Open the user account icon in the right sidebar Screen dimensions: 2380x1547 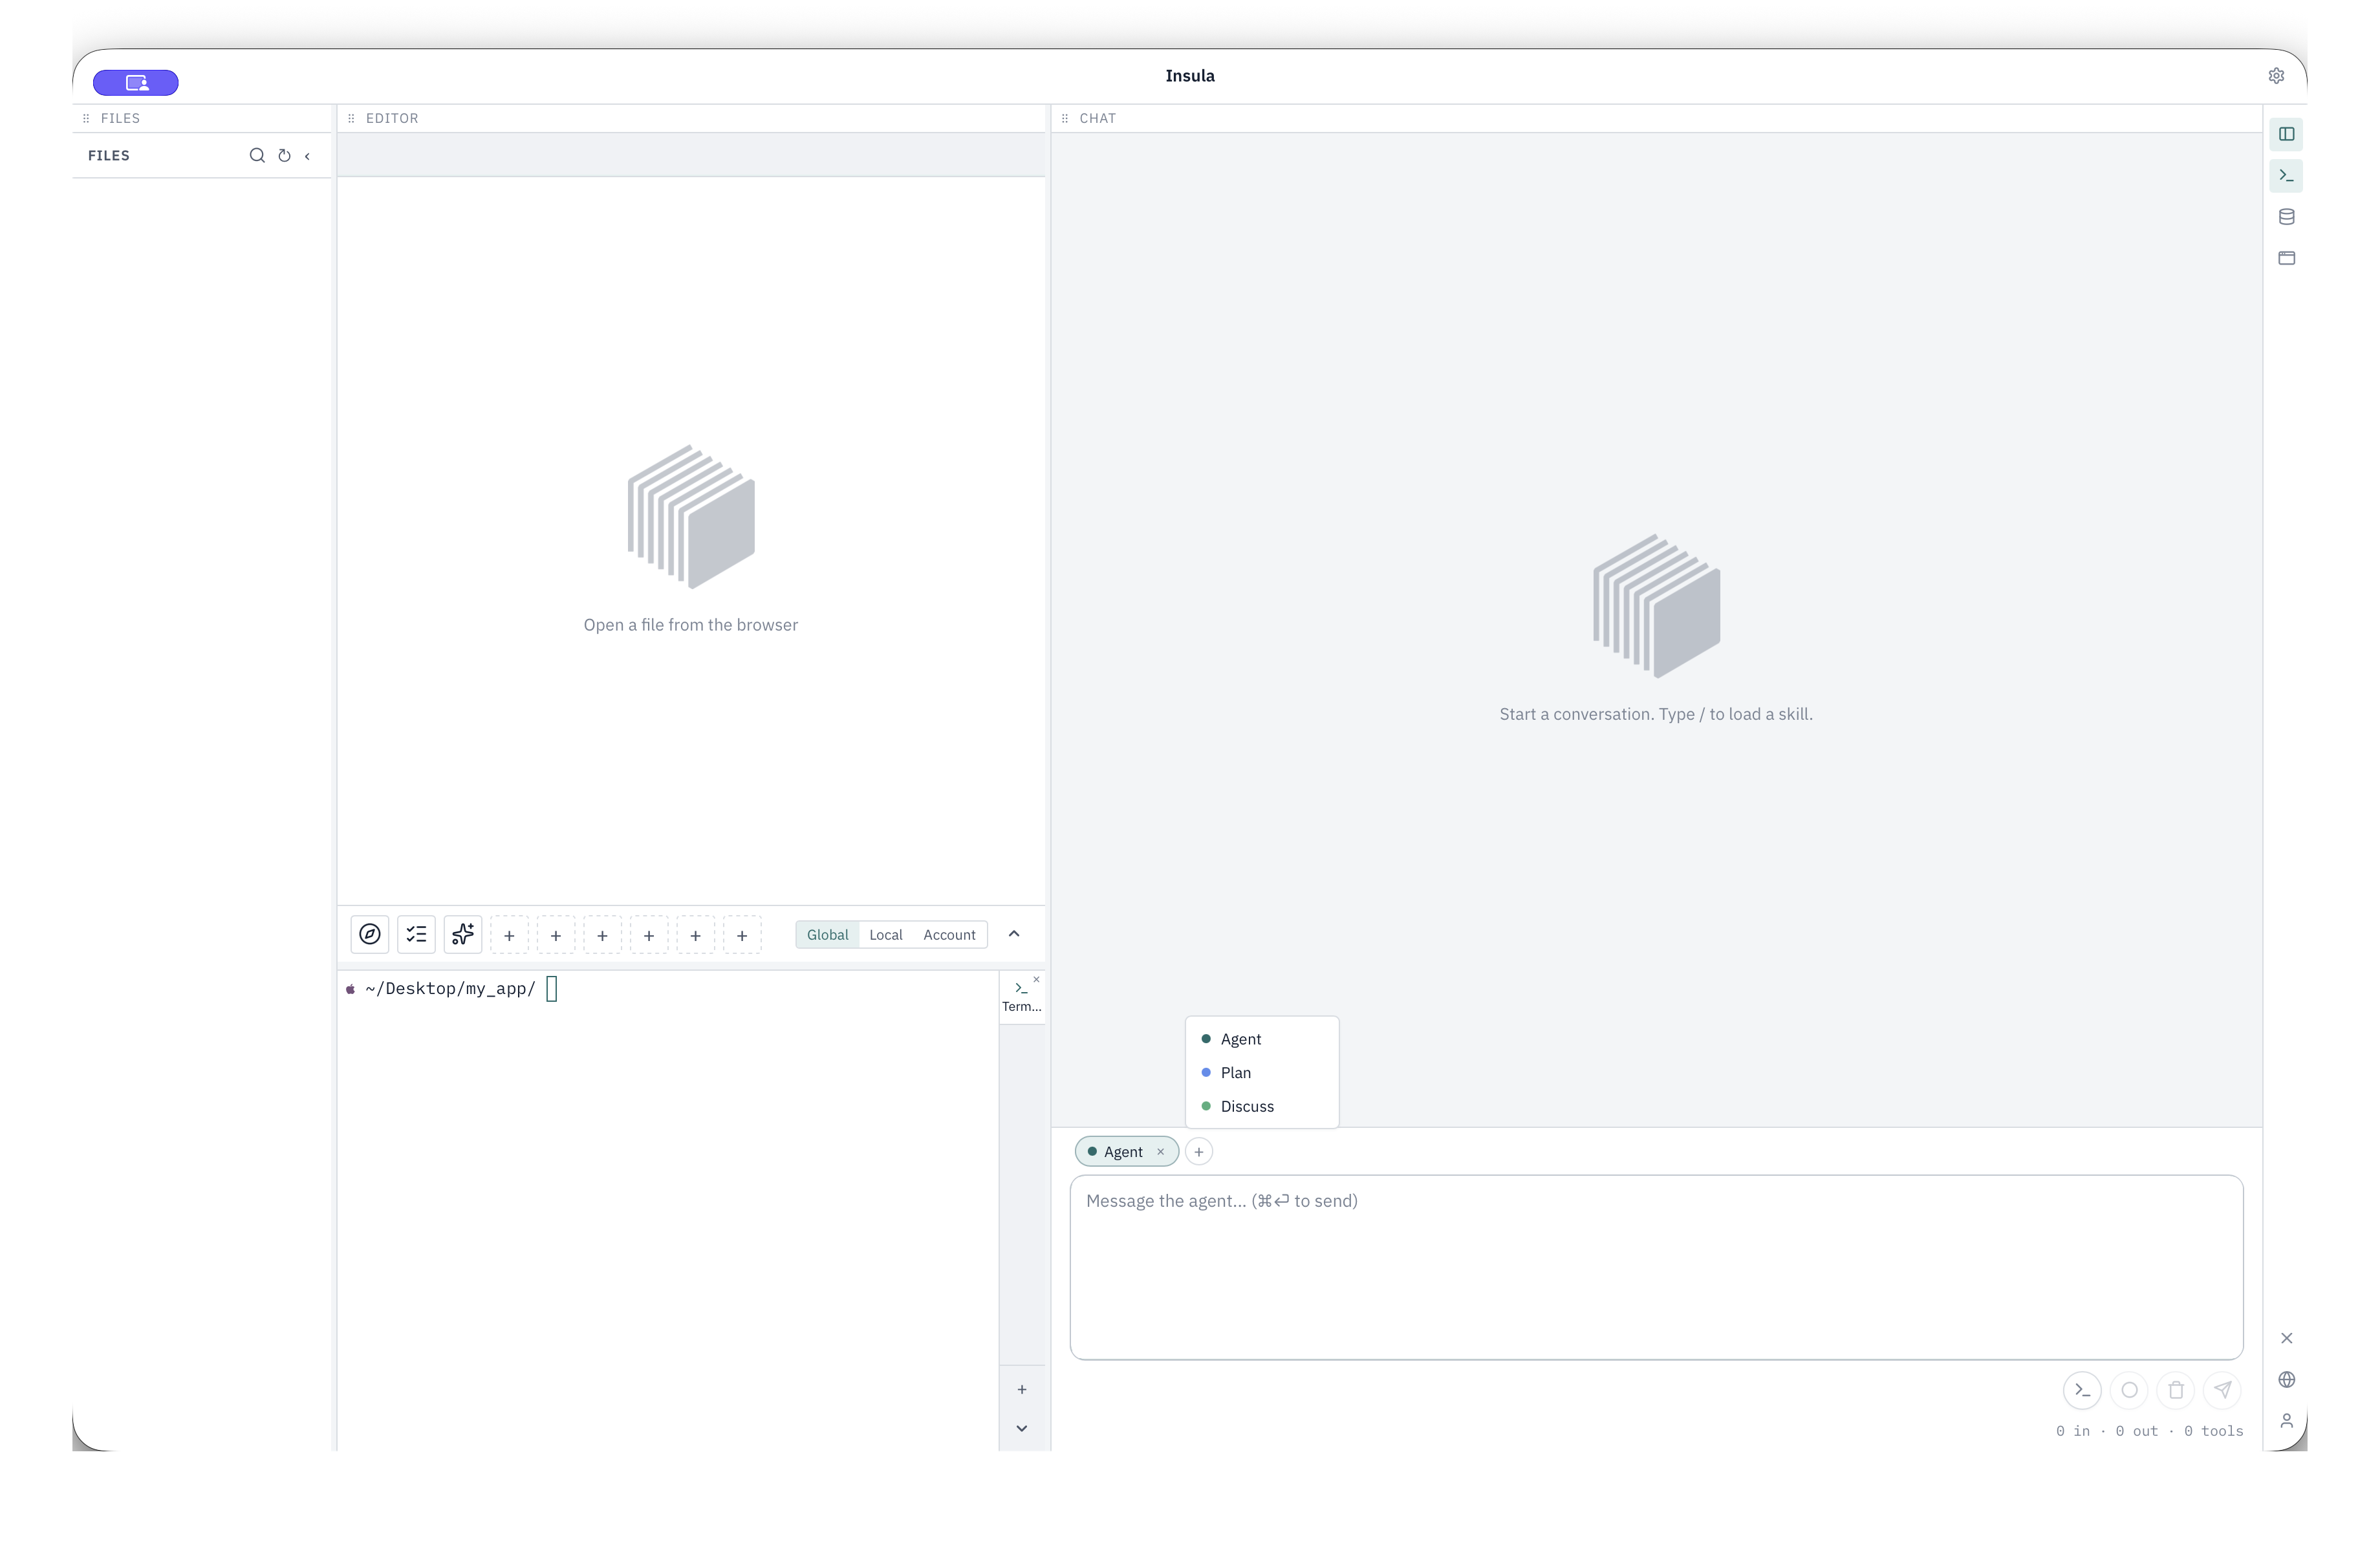pos(2286,1421)
